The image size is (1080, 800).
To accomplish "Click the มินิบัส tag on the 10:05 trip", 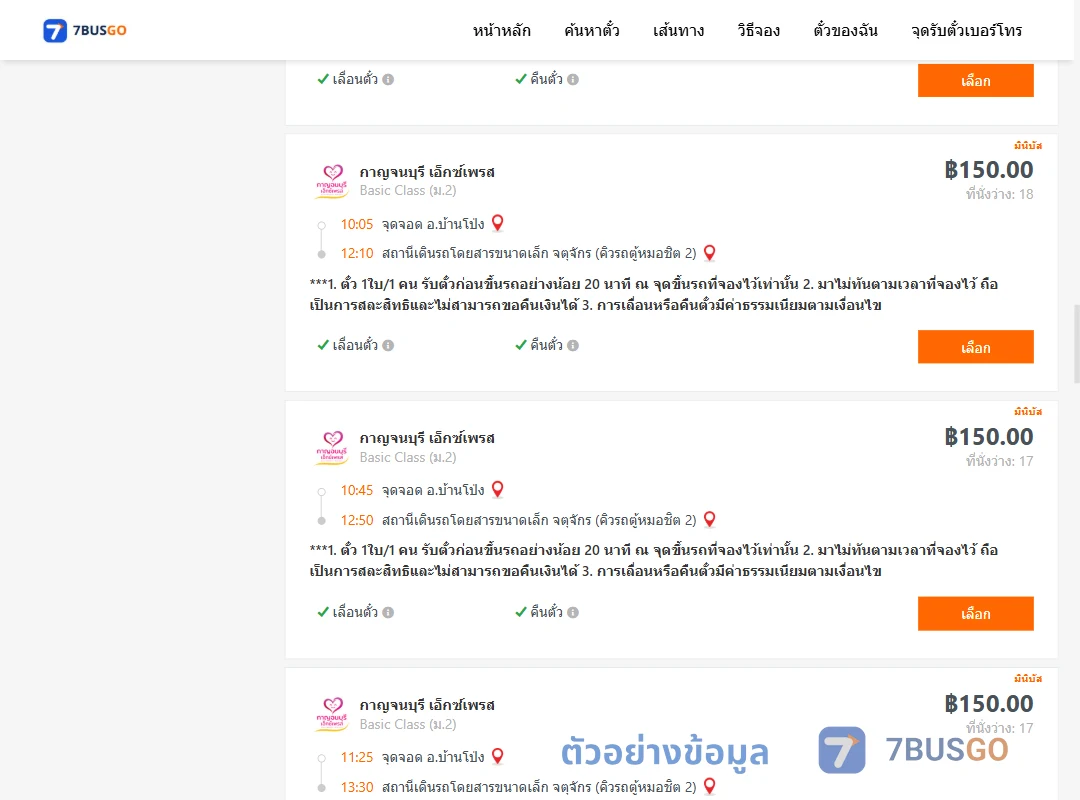I will click(x=1028, y=145).
